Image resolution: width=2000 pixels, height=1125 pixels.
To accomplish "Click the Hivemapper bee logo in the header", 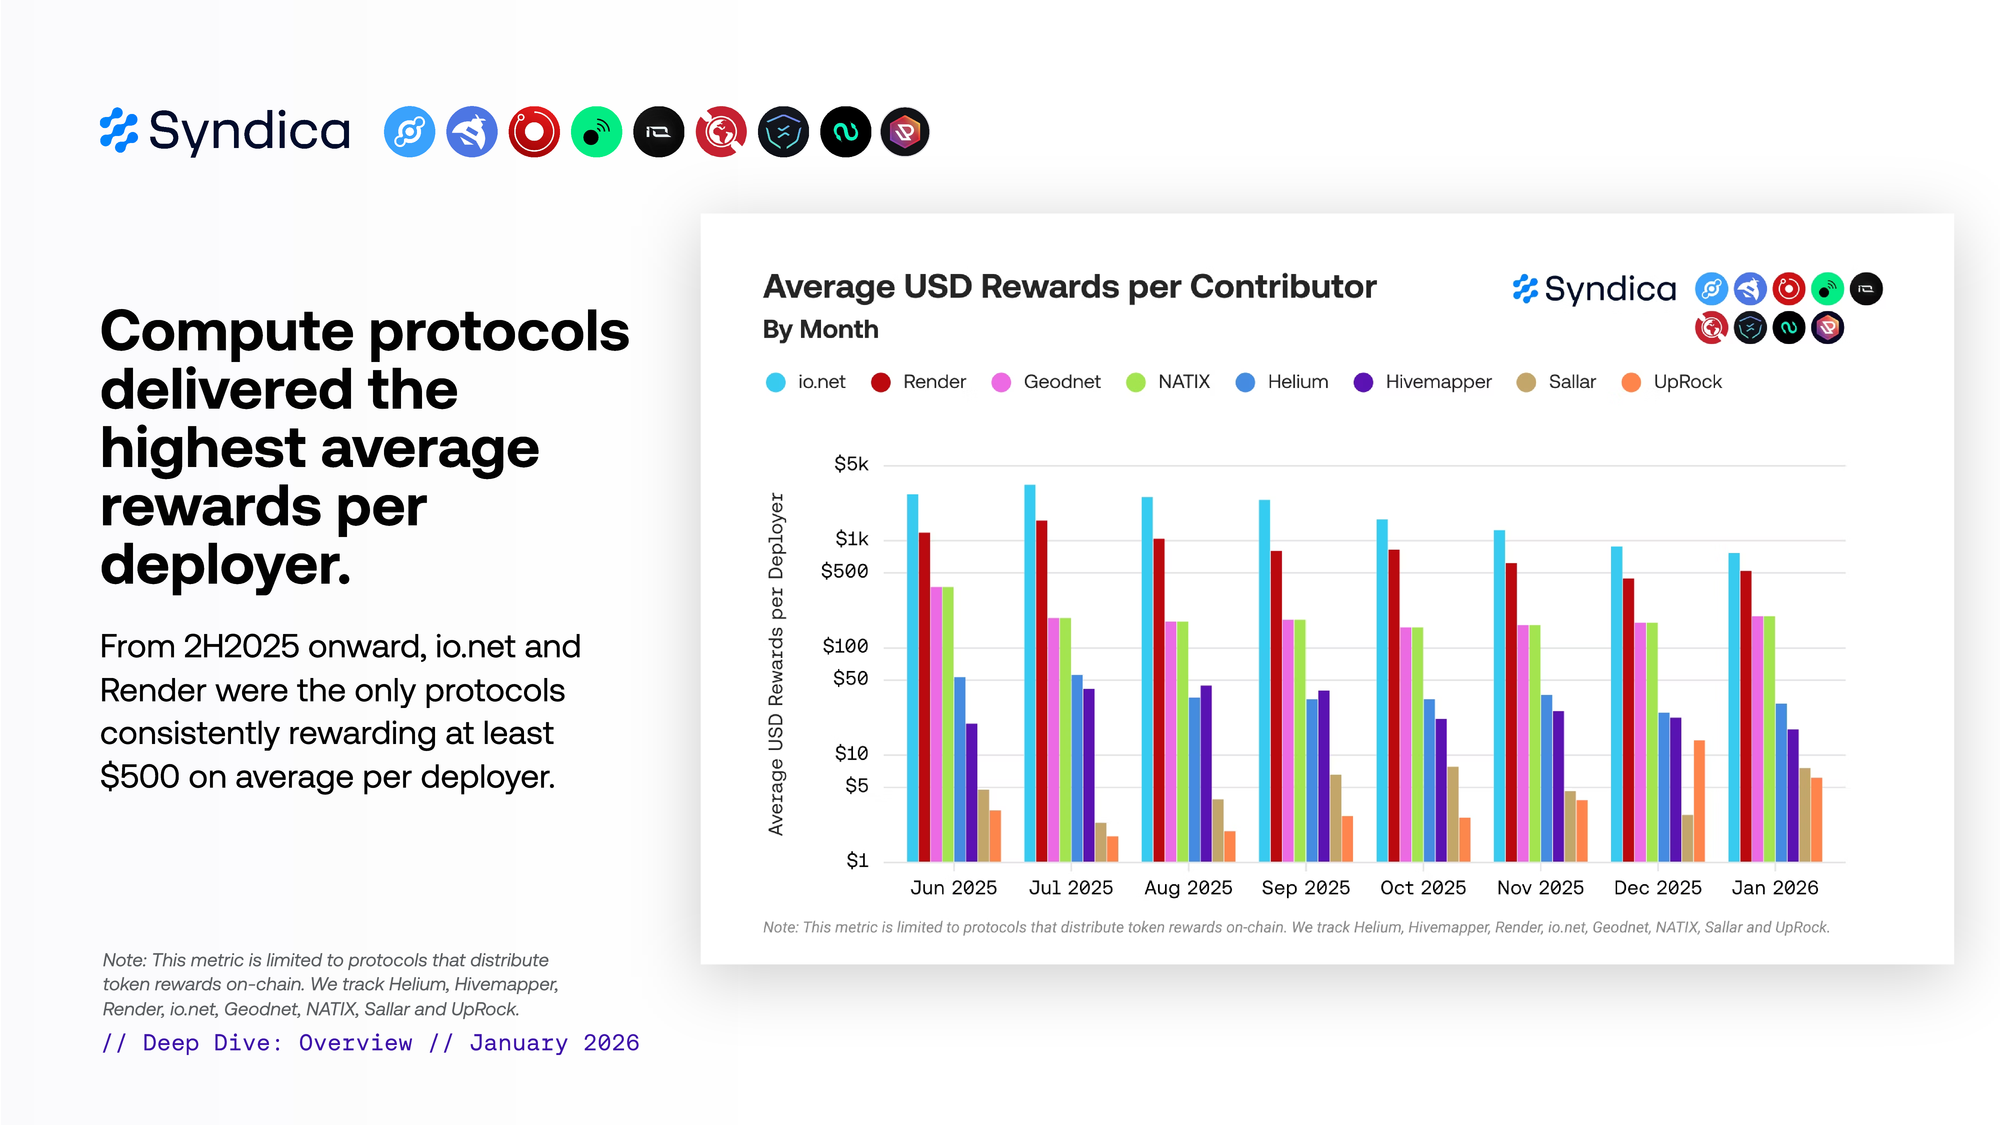I will point(472,132).
